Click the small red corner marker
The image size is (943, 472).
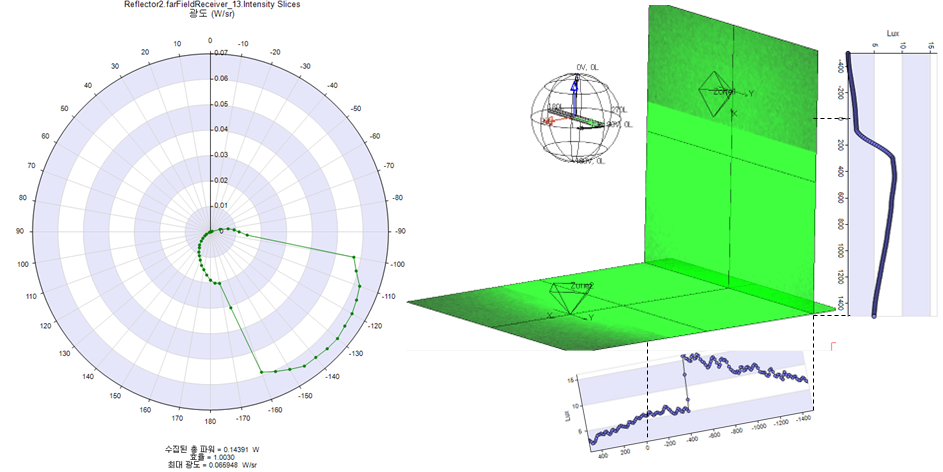pos(832,345)
